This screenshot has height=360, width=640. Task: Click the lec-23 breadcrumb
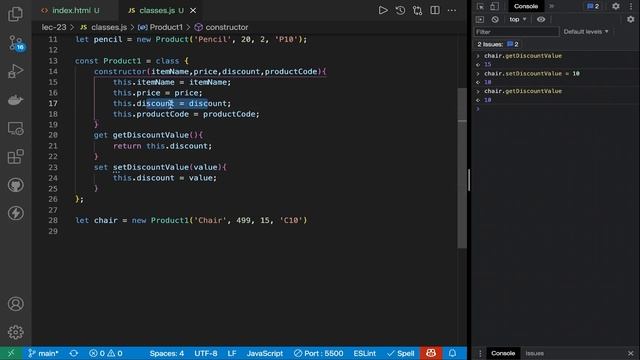point(54,27)
